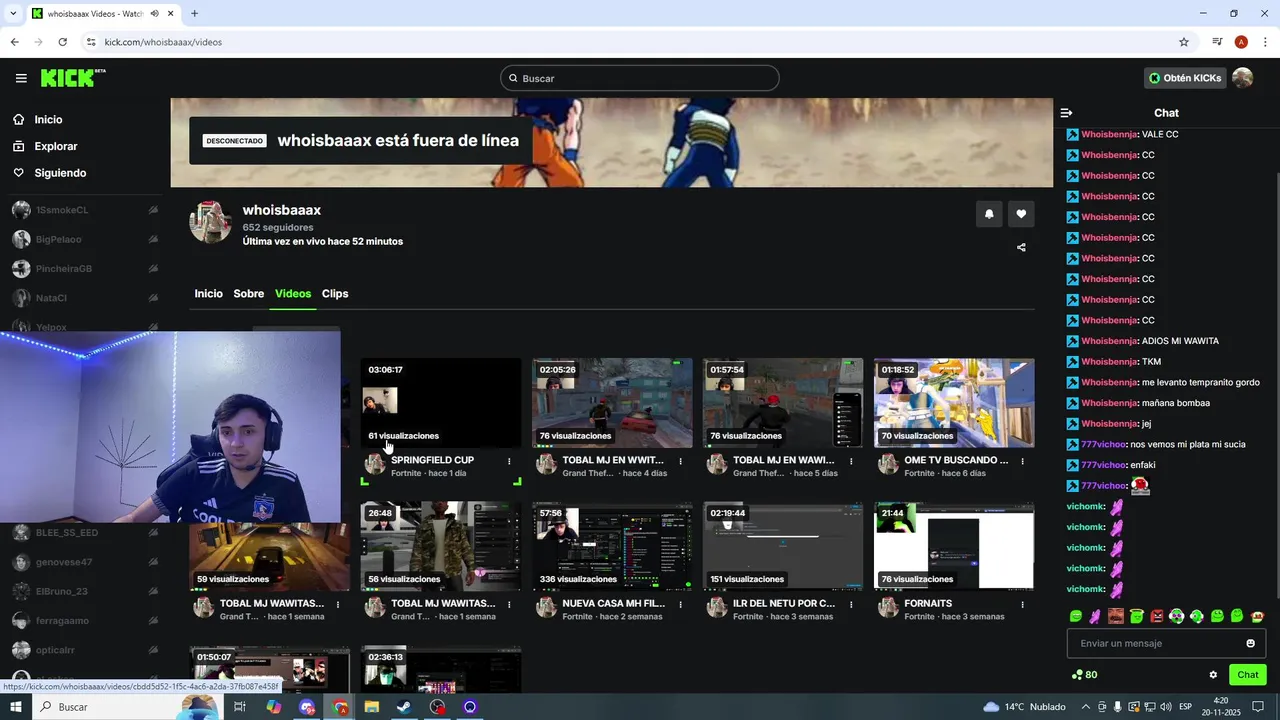
Task: Click Whoisbennja username on TKM message
Action: click(1108, 361)
